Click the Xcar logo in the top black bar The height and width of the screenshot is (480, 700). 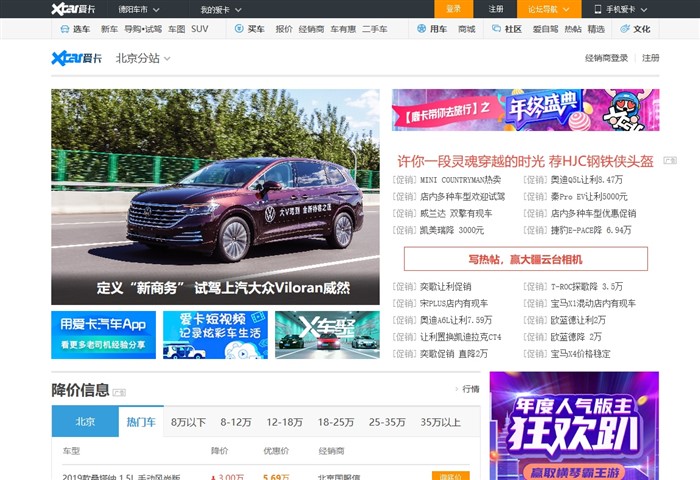point(73,9)
